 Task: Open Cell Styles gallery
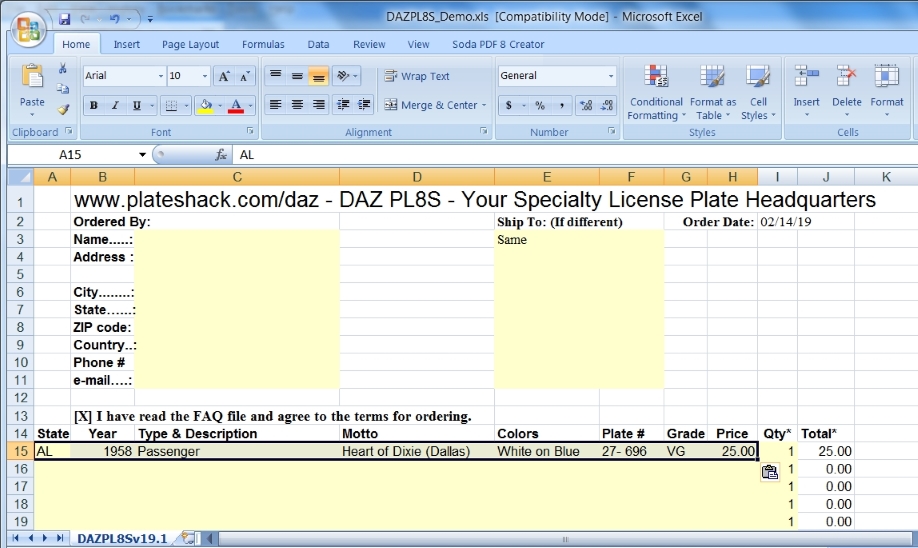tap(758, 91)
